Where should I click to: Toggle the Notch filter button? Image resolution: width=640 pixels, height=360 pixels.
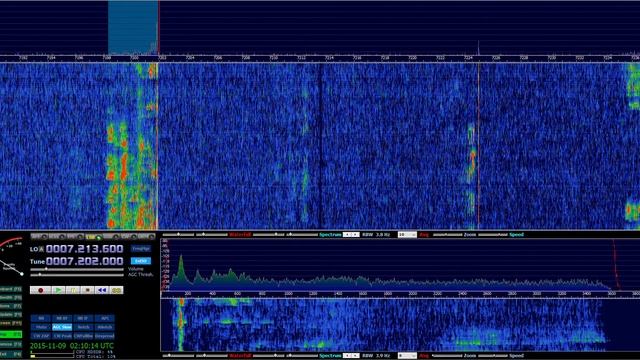click(x=83, y=327)
